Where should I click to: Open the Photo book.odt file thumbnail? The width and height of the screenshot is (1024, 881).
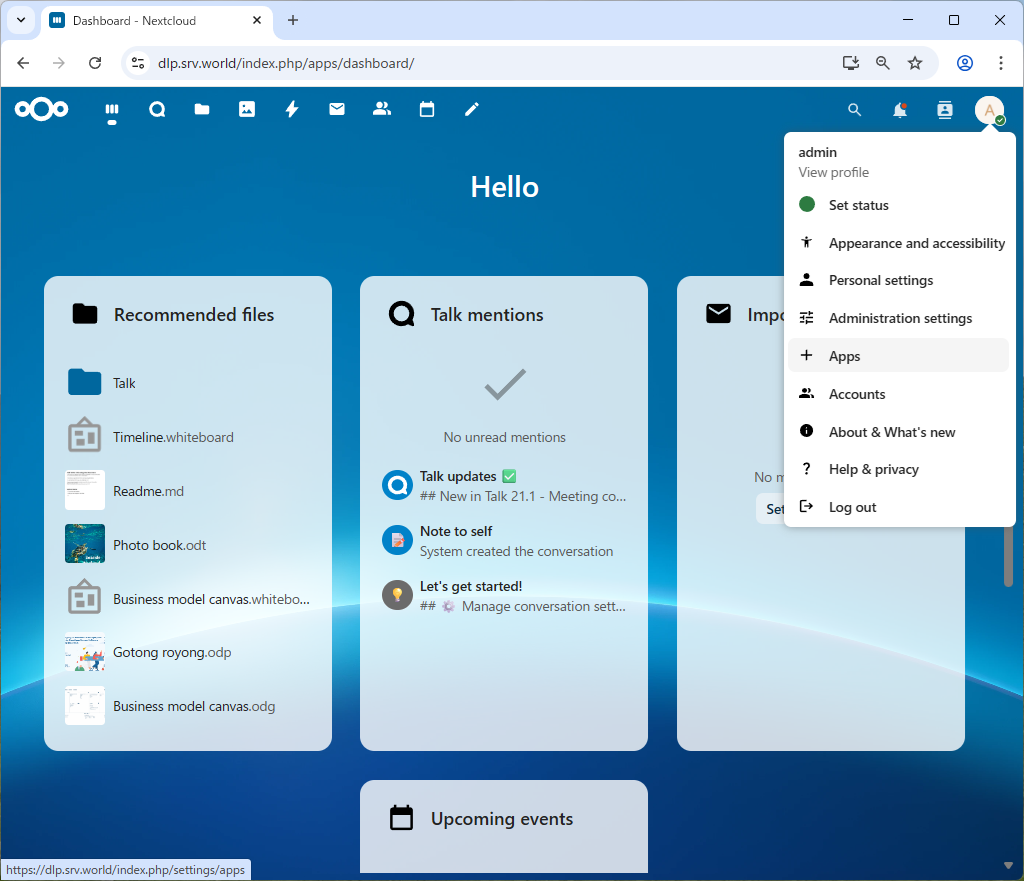pos(85,544)
